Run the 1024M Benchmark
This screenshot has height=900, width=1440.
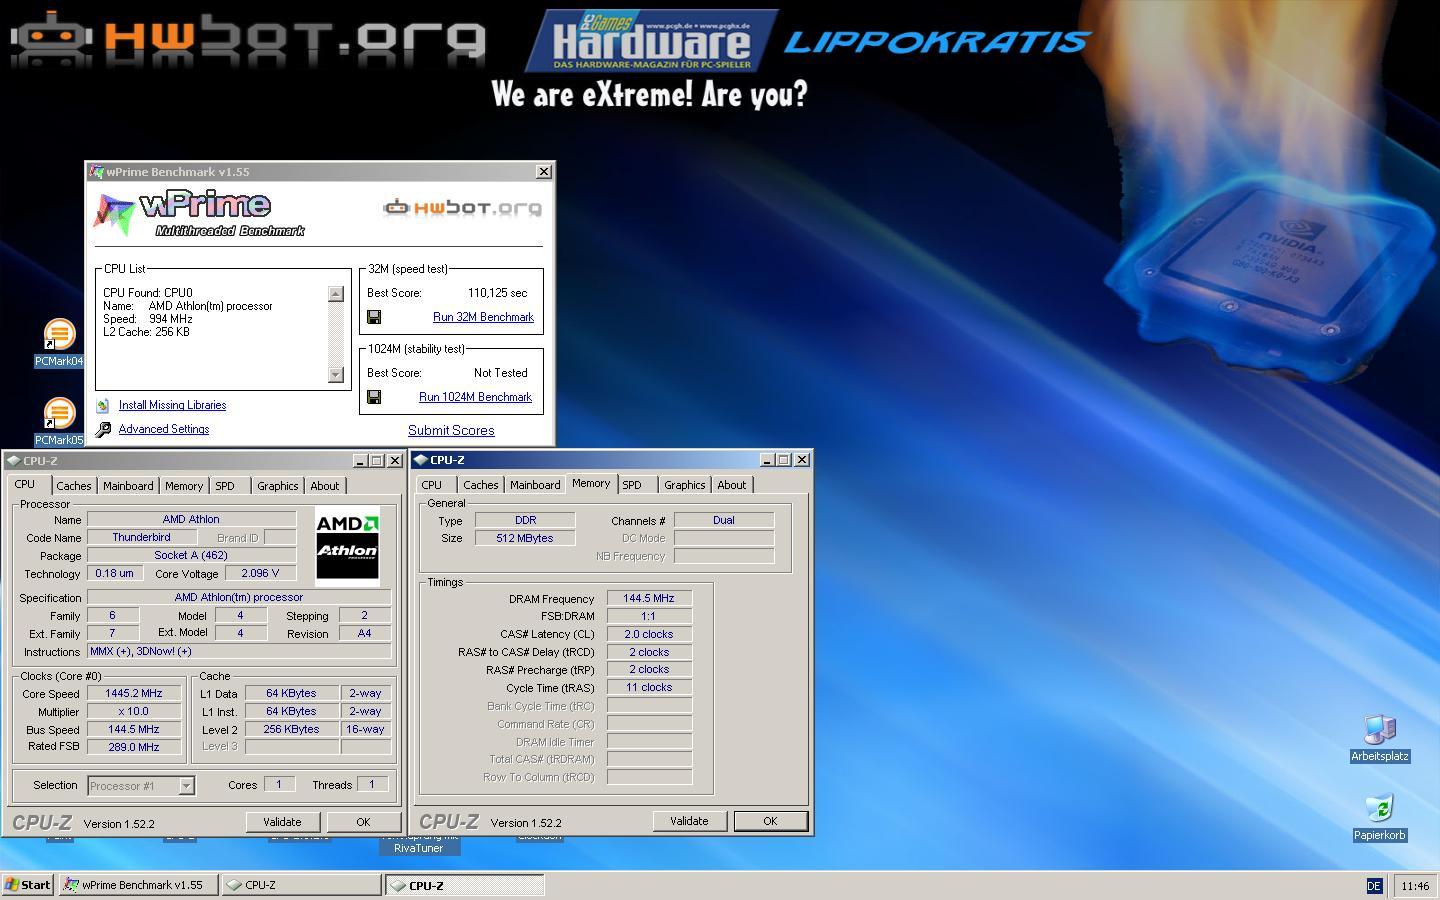click(475, 397)
